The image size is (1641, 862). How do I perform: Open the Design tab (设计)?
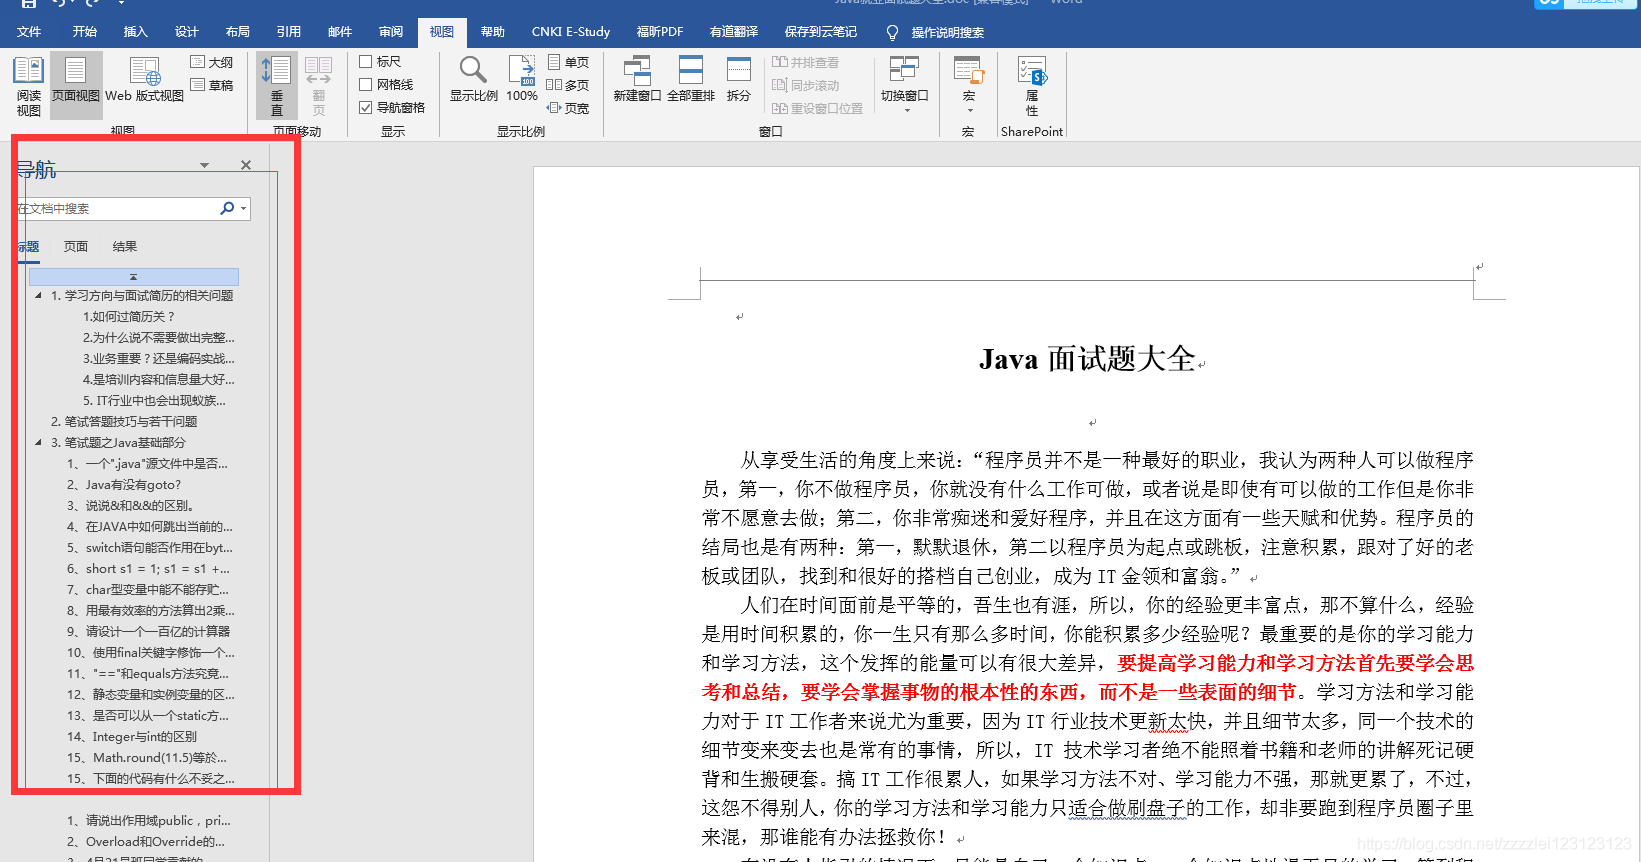coord(187,32)
